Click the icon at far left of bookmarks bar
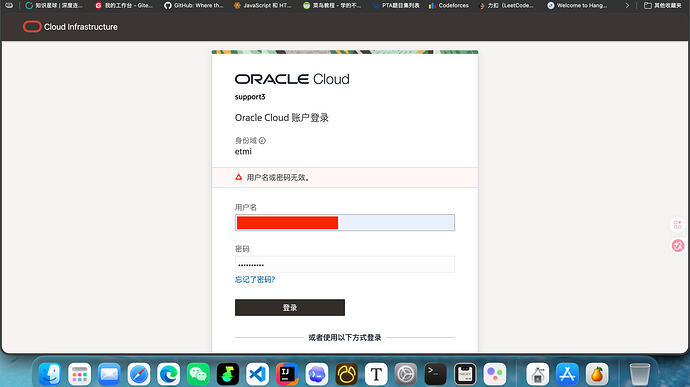 pyautogui.click(x=9, y=5)
